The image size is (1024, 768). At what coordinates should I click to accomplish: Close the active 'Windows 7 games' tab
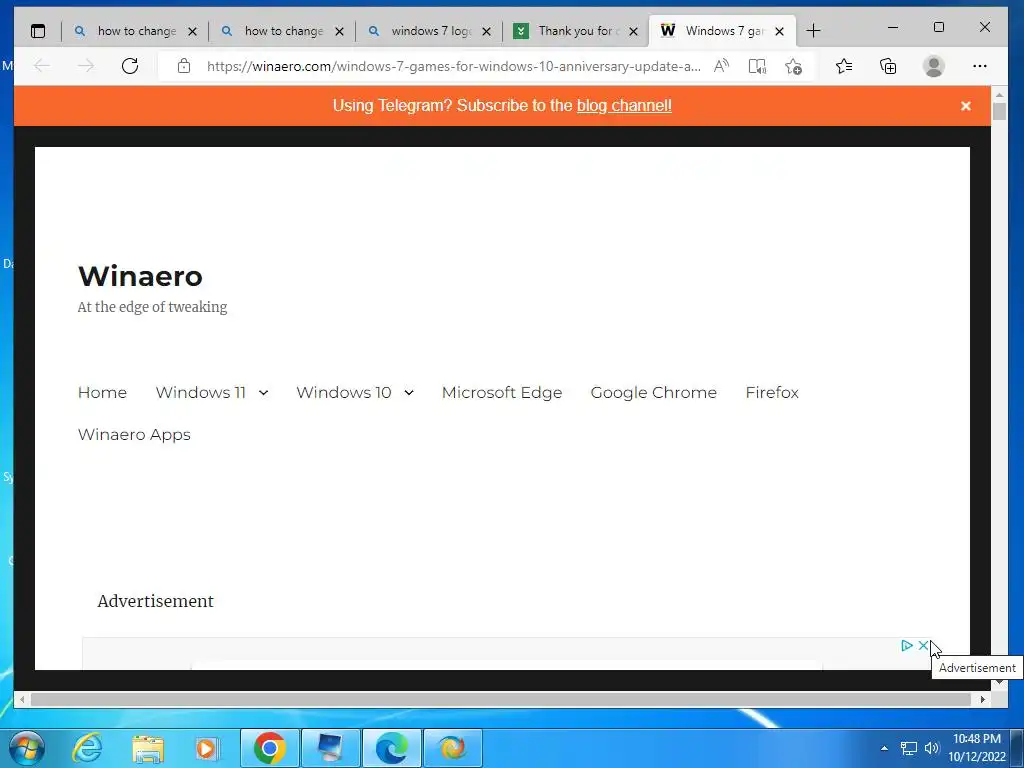click(x=779, y=31)
